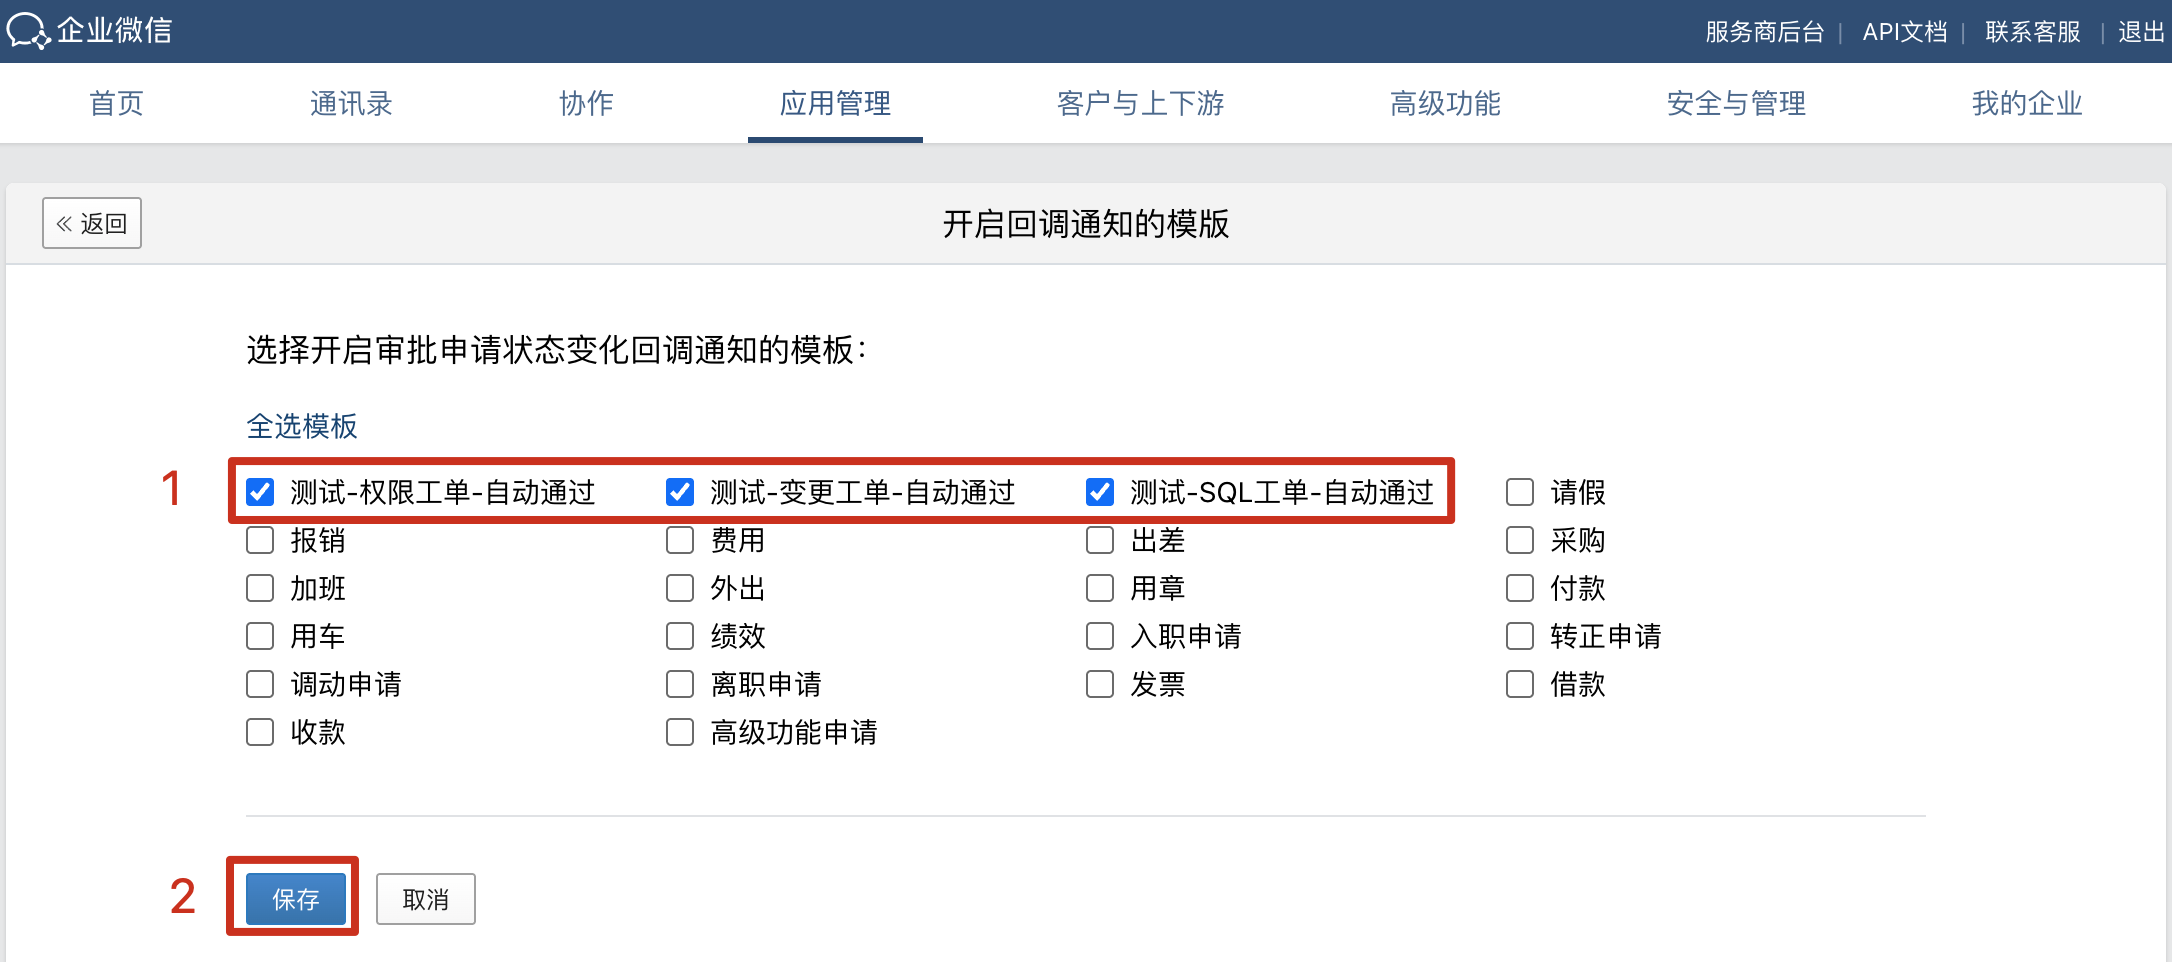
Task: Click the 返回 back button
Action: tap(92, 223)
